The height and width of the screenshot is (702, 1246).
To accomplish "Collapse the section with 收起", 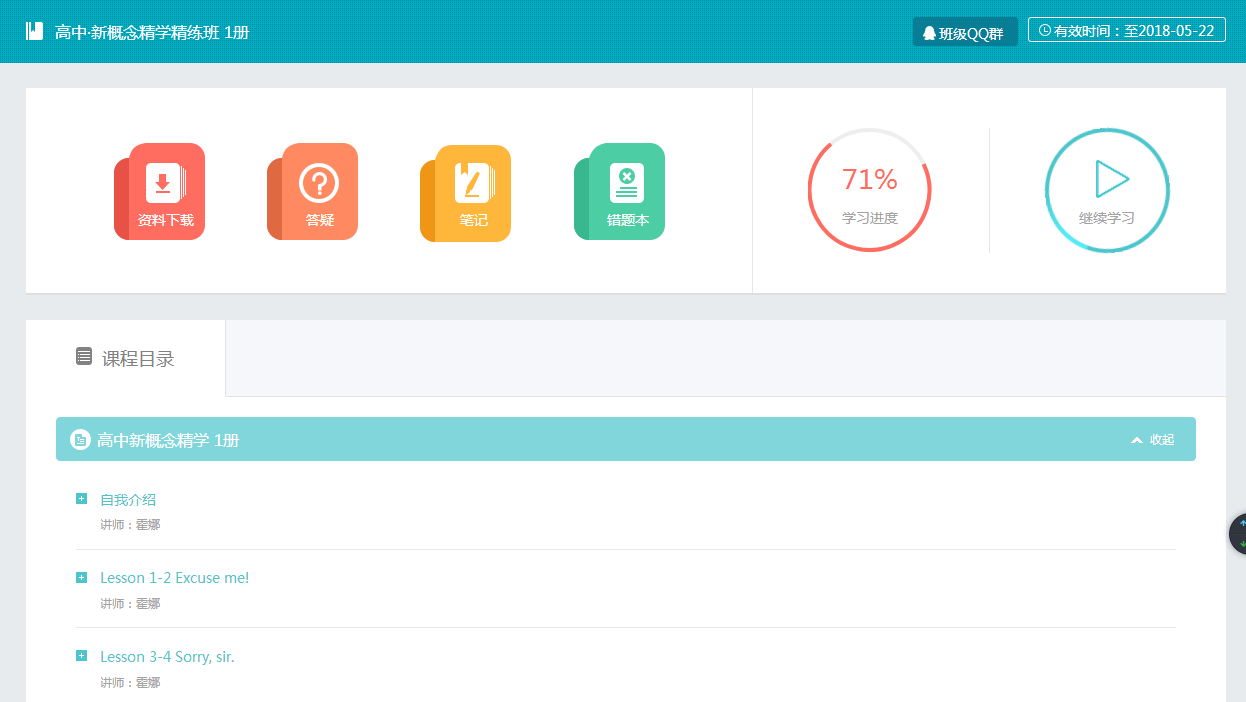I will click(1153, 440).
